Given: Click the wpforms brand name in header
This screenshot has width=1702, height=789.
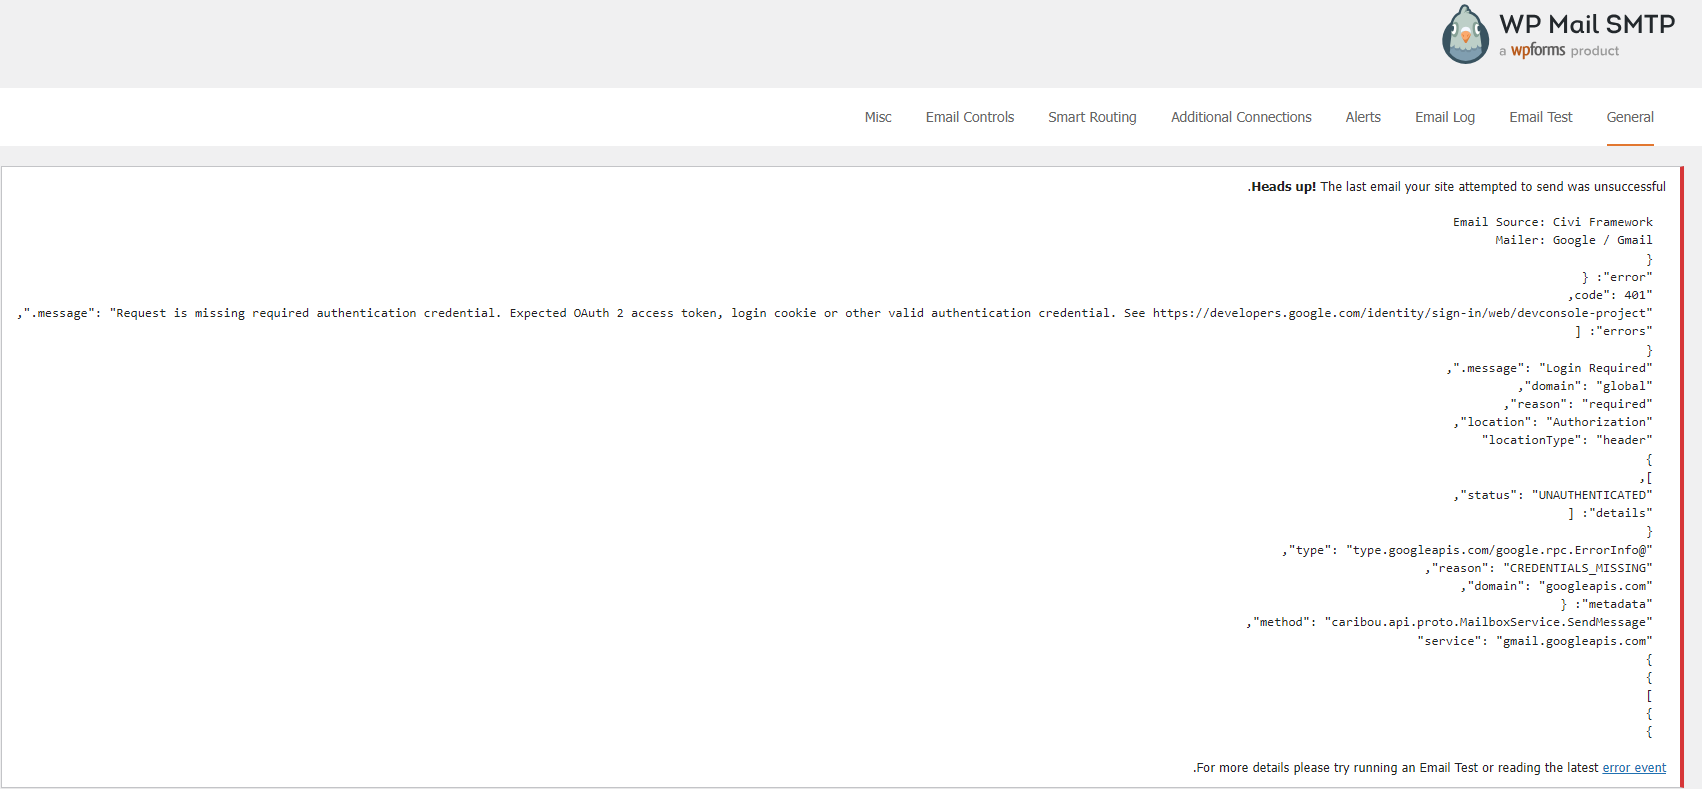Looking at the screenshot, I should (x=1537, y=50).
